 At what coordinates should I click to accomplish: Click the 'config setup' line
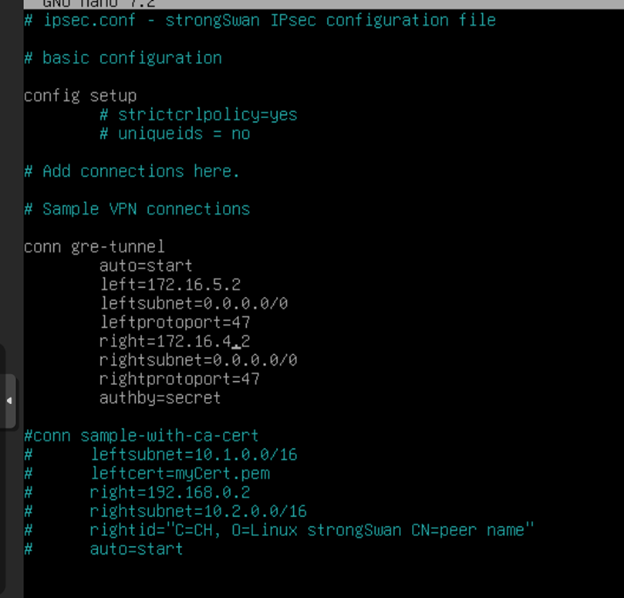(x=80, y=96)
